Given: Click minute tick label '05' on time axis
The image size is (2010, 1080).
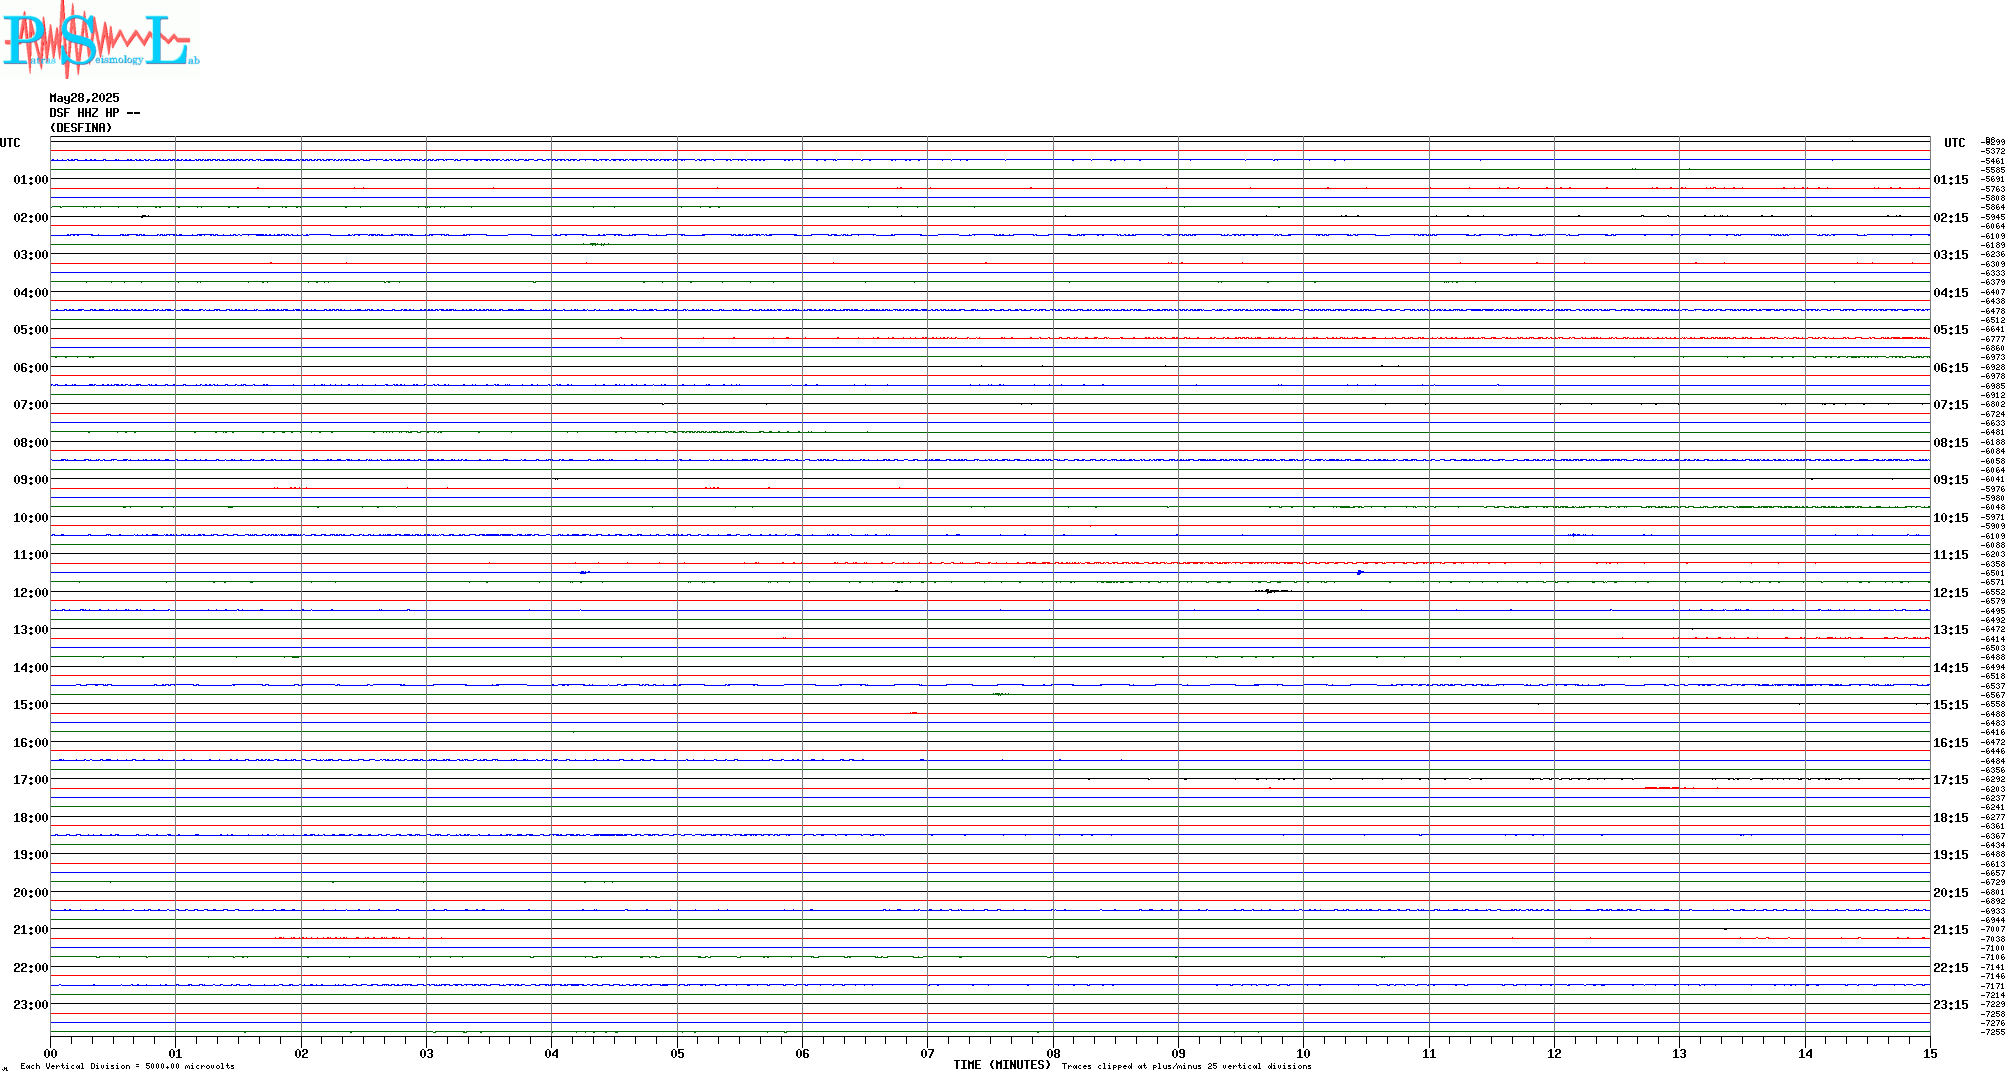Looking at the screenshot, I should tap(677, 1053).
